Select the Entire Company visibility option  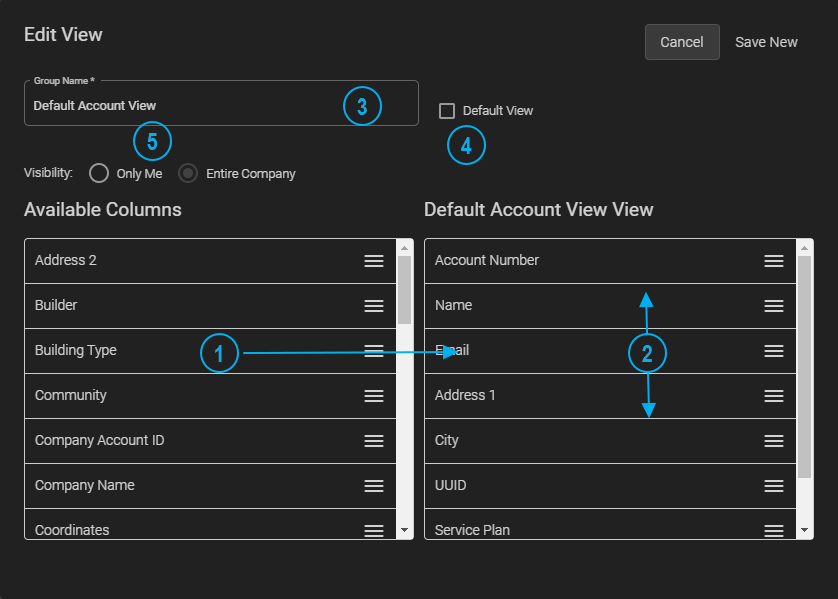tap(187, 173)
